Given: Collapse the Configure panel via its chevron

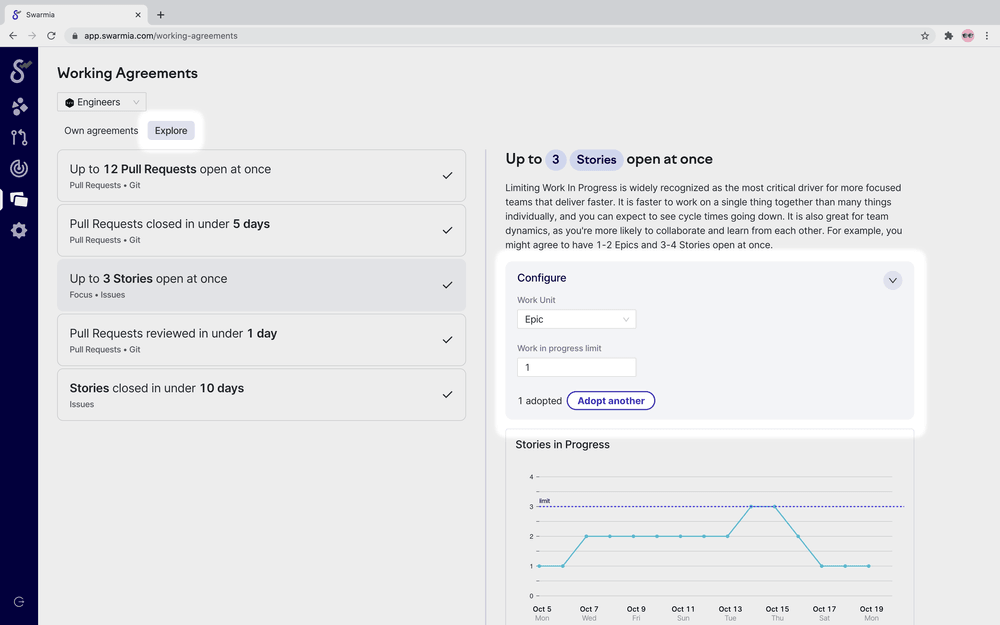Looking at the screenshot, I should pos(892,280).
